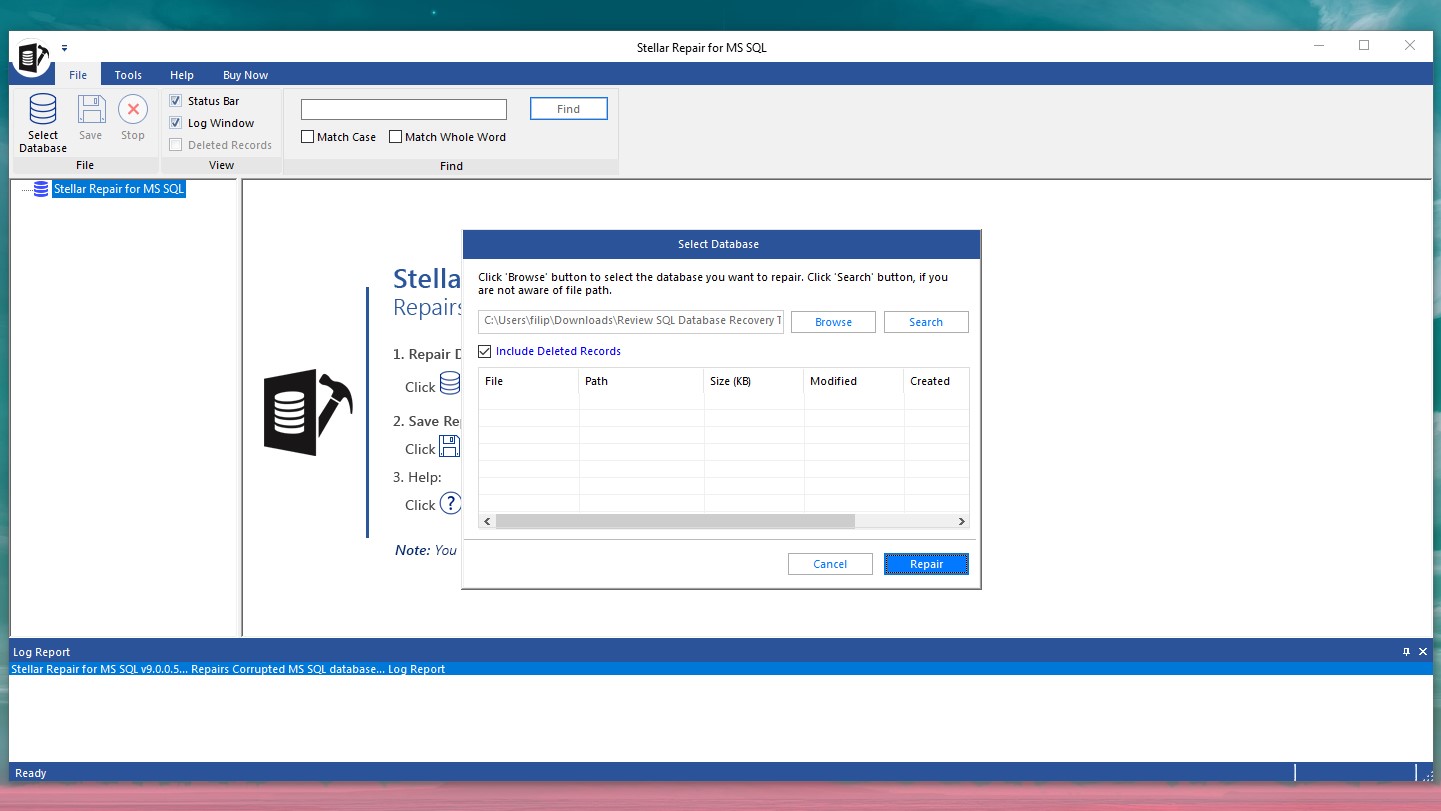Click the Search button in dialog
Screen dimensions: 1441x811
click(926, 322)
